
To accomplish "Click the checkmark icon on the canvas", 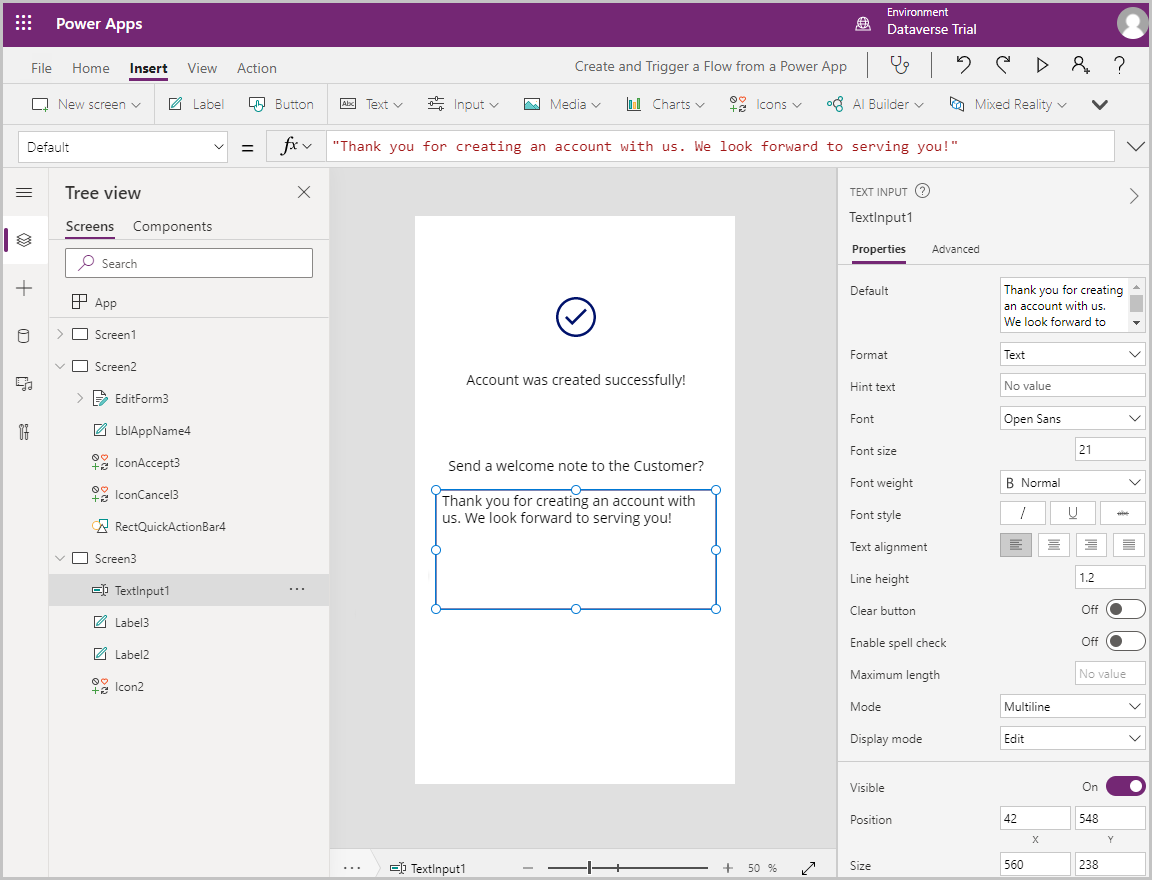I will point(575,317).
